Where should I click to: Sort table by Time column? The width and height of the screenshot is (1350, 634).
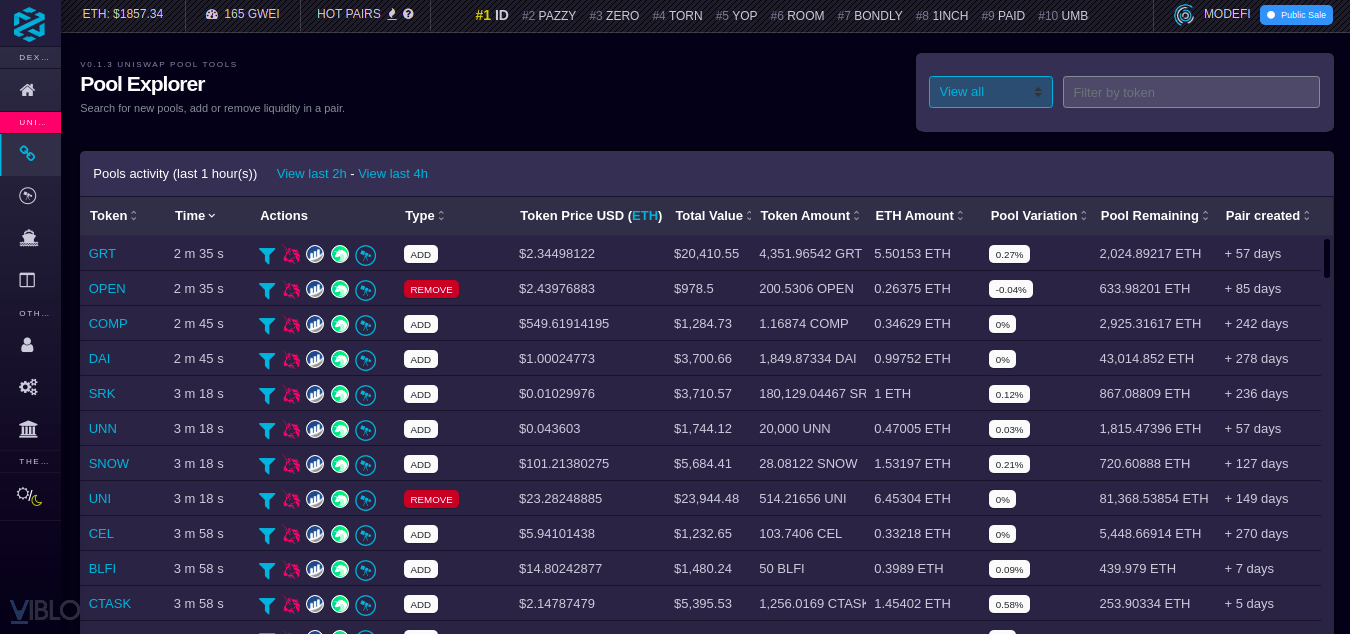(195, 215)
